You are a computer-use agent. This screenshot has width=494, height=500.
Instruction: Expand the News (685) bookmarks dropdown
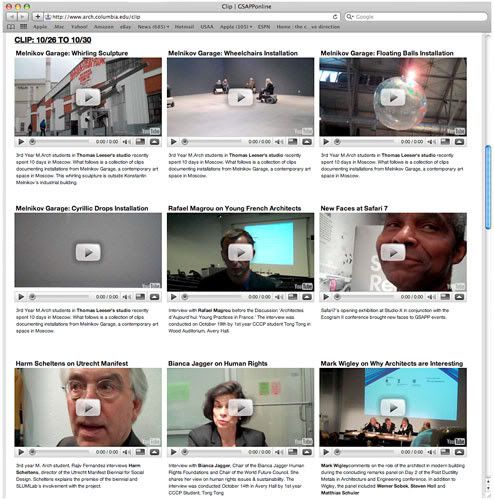[x=153, y=27]
